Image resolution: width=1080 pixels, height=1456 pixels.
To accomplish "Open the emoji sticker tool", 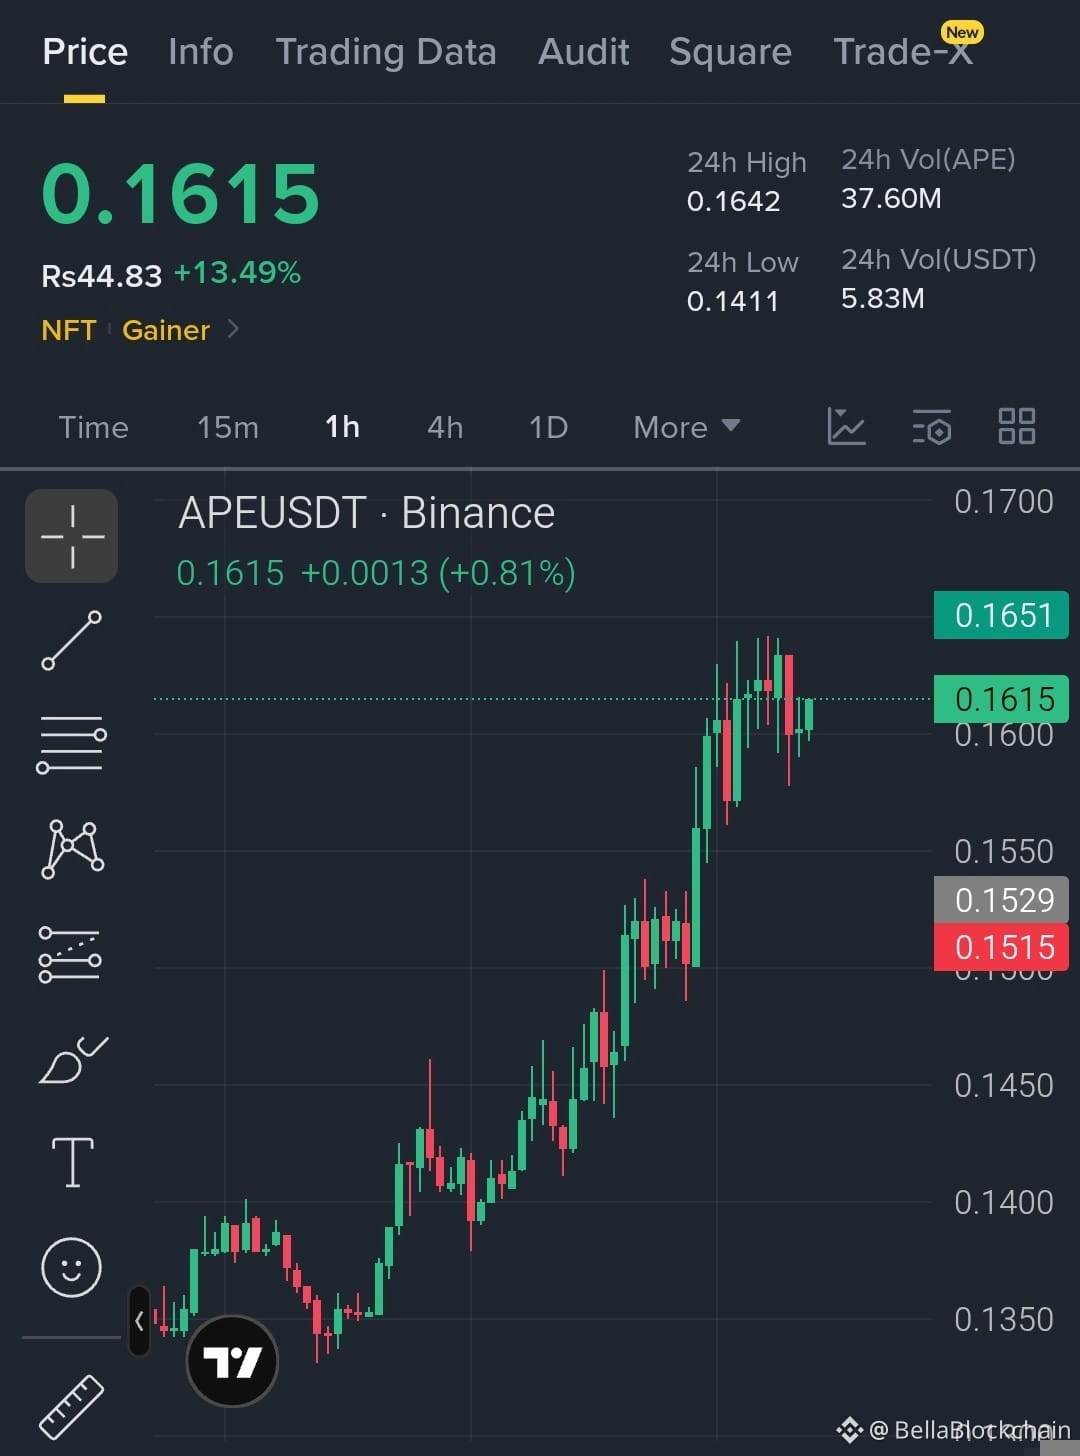I will pos(71,1267).
